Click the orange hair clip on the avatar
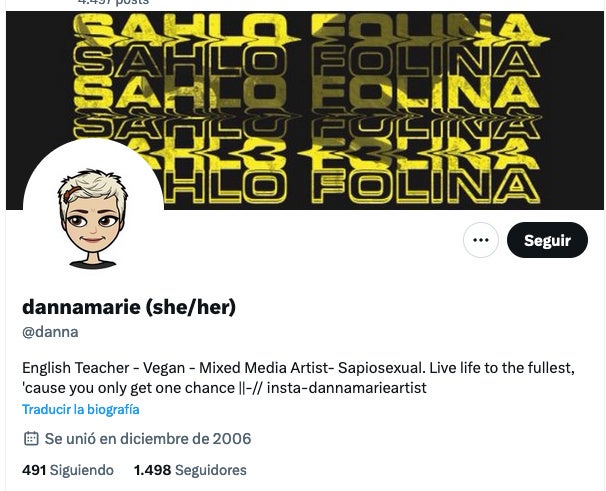606x491 pixels. 71,193
